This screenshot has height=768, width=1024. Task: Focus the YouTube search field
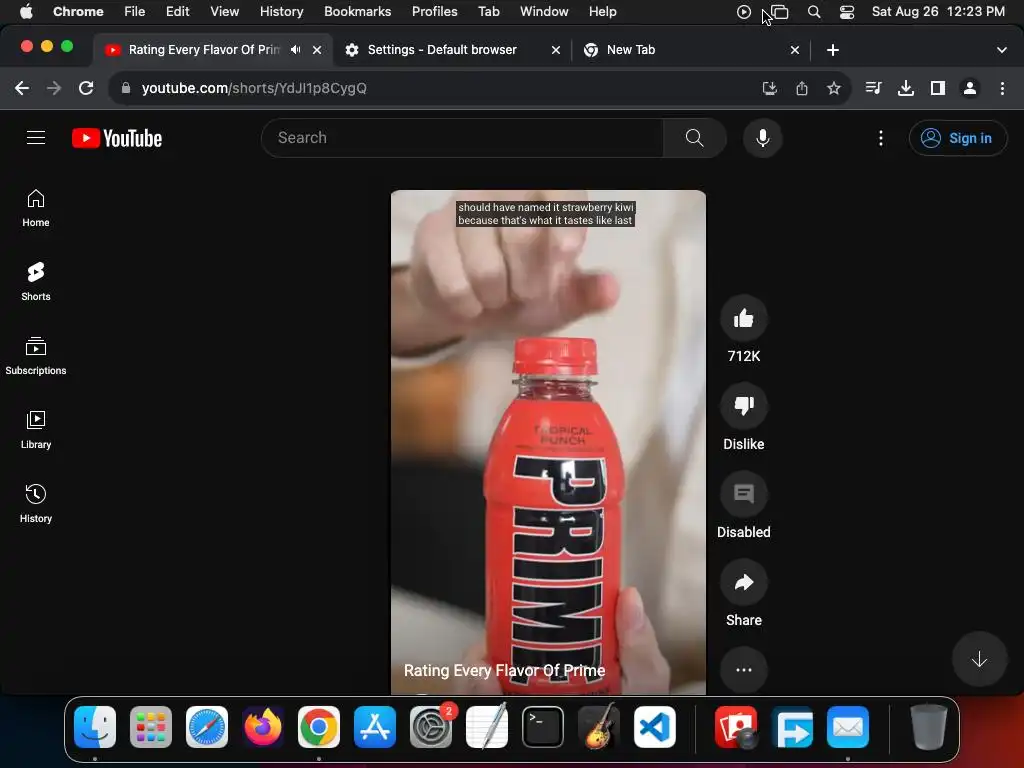(462, 138)
